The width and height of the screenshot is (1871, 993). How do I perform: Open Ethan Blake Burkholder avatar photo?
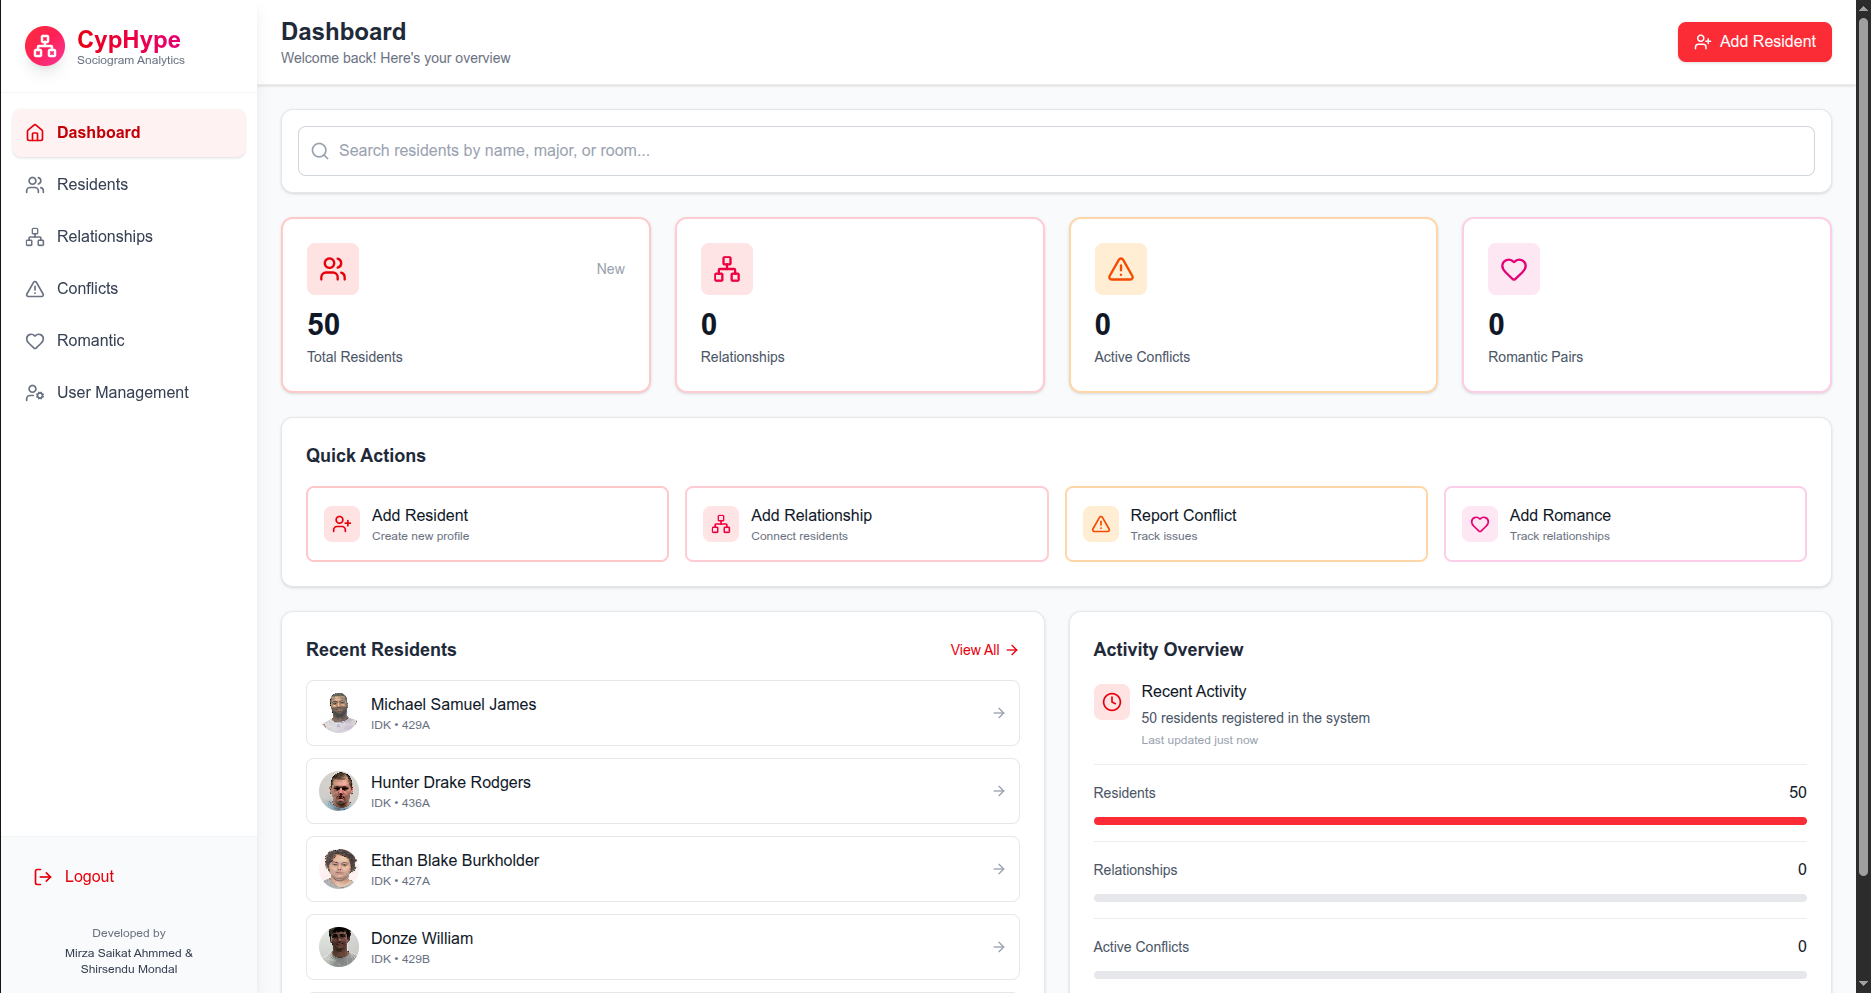339,869
